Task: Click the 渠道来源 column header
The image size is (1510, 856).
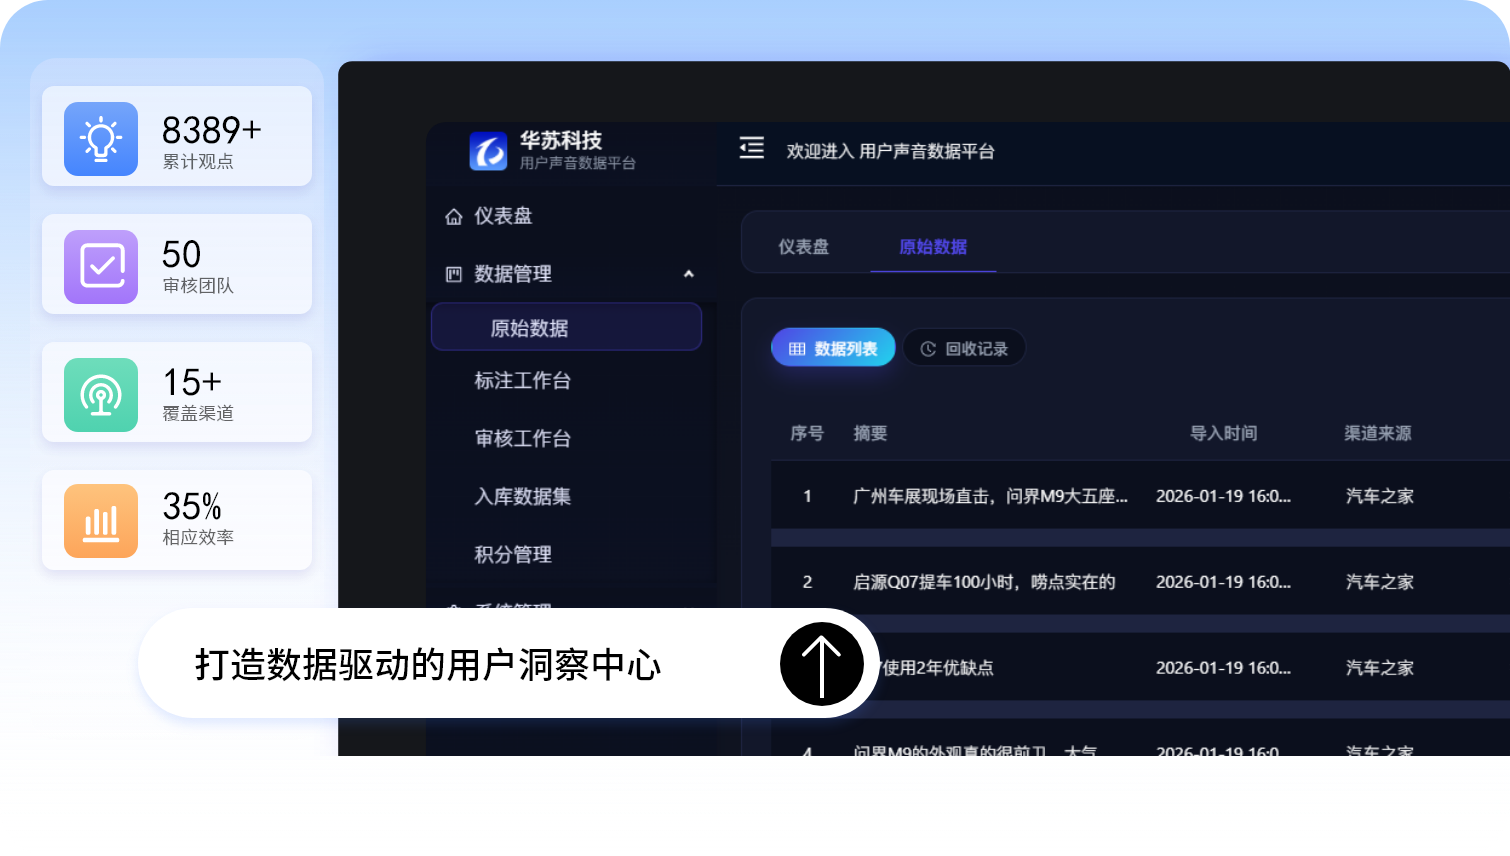Action: 1378,433
